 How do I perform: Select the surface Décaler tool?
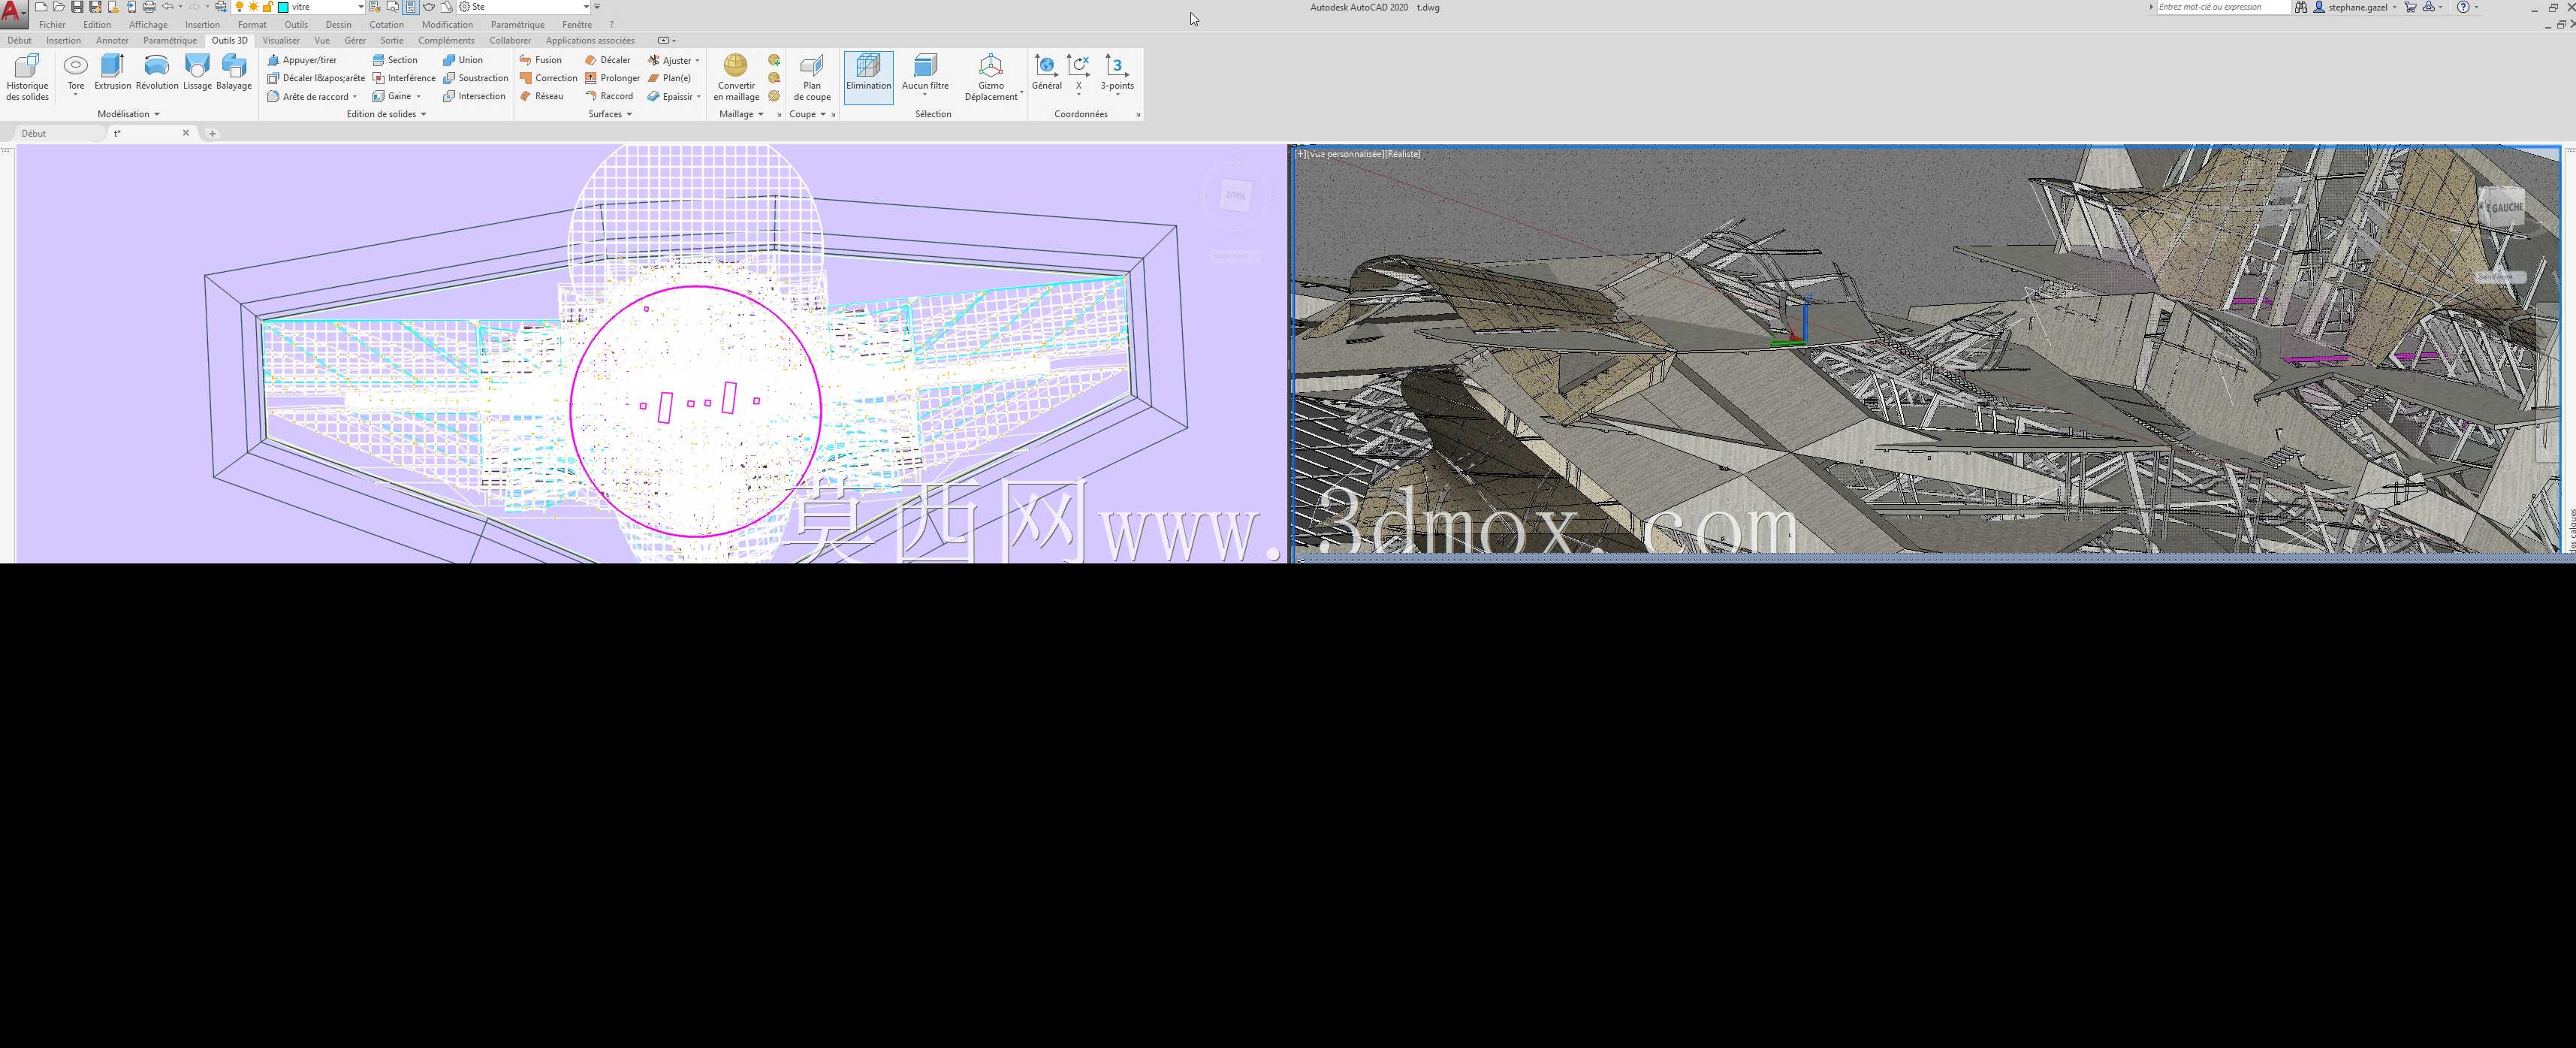608,60
